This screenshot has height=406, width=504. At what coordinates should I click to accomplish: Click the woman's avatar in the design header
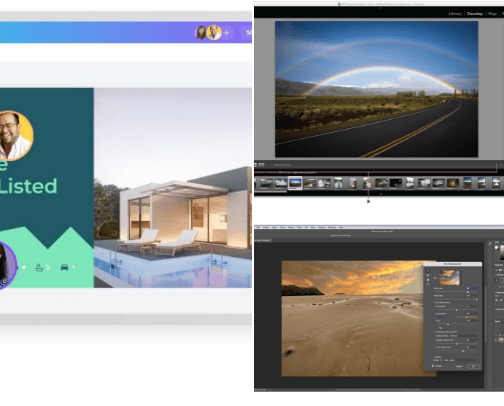(201, 32)
